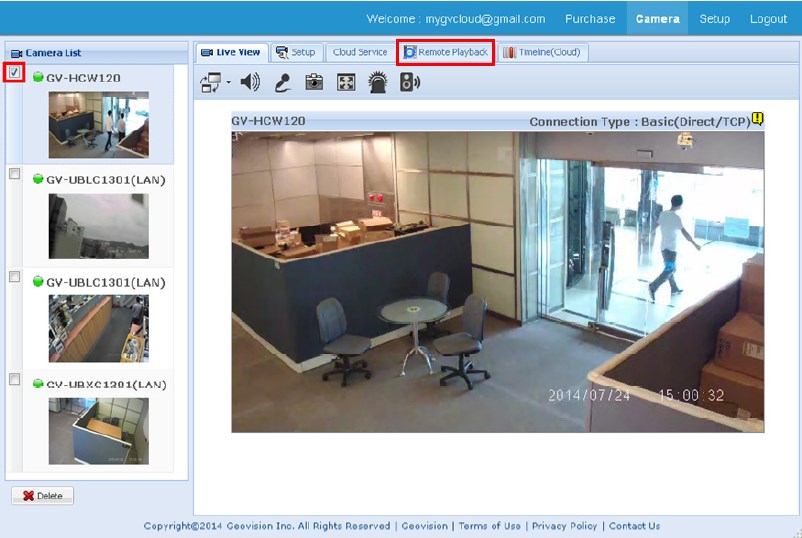Click Logout in the top bar
This screenshot has height=538, width=802.
[x=768, y=19]
